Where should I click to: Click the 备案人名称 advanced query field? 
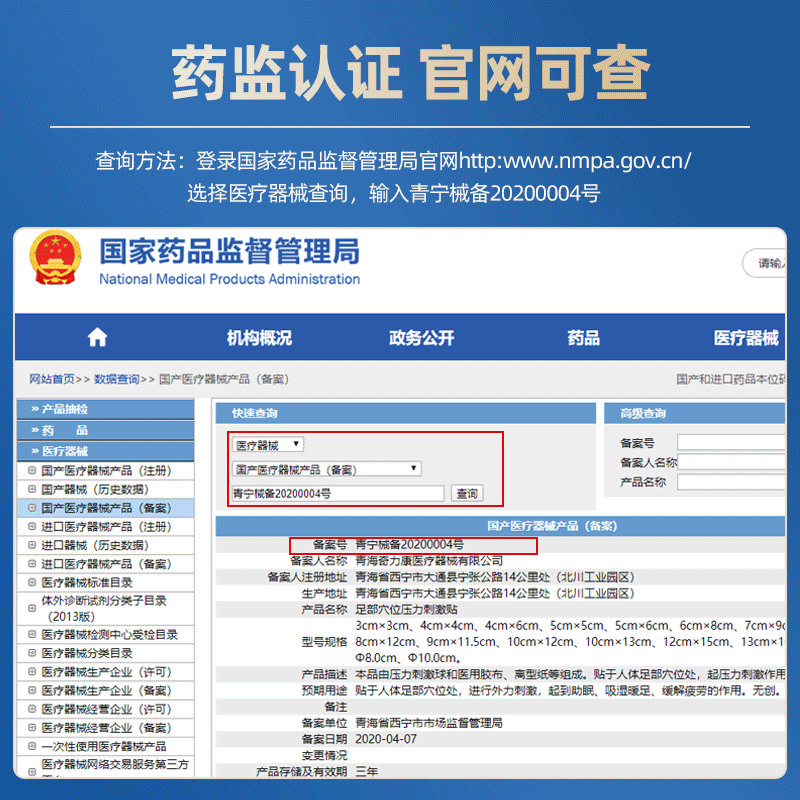[x=731, y=462]
